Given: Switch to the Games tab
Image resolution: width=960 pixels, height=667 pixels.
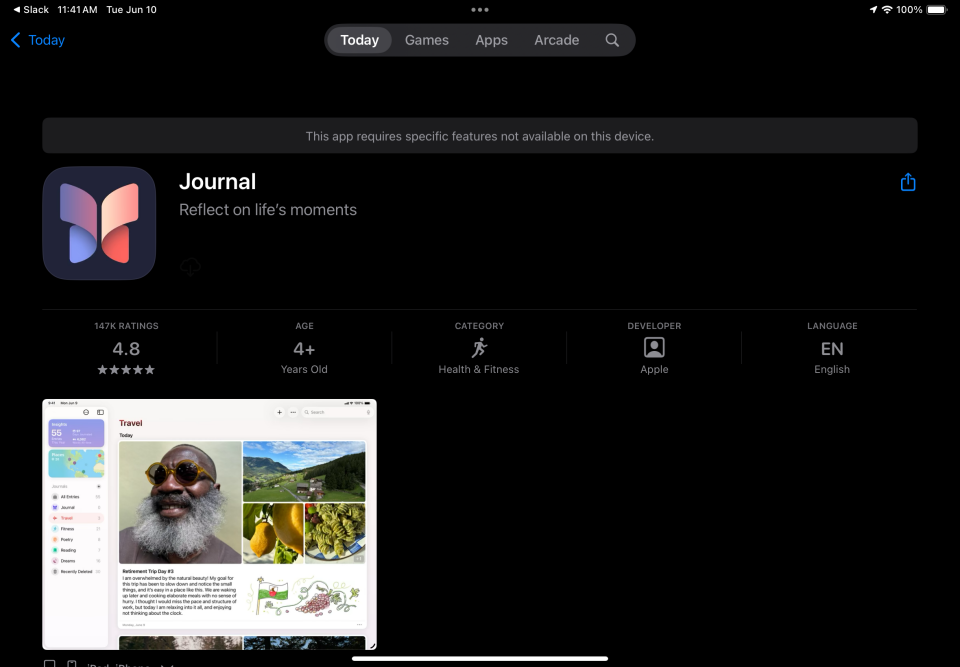Looking at the screenshot, I should (426, 40).
